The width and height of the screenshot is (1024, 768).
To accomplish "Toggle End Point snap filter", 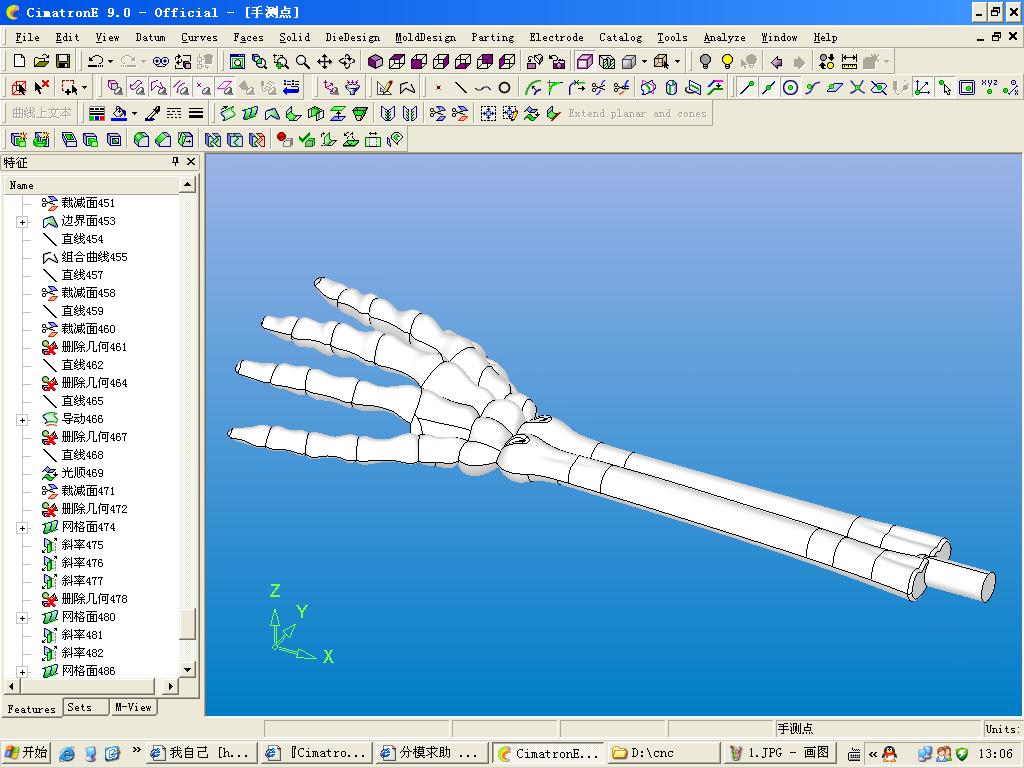I will pyautogui.click(x=746, y=88).
